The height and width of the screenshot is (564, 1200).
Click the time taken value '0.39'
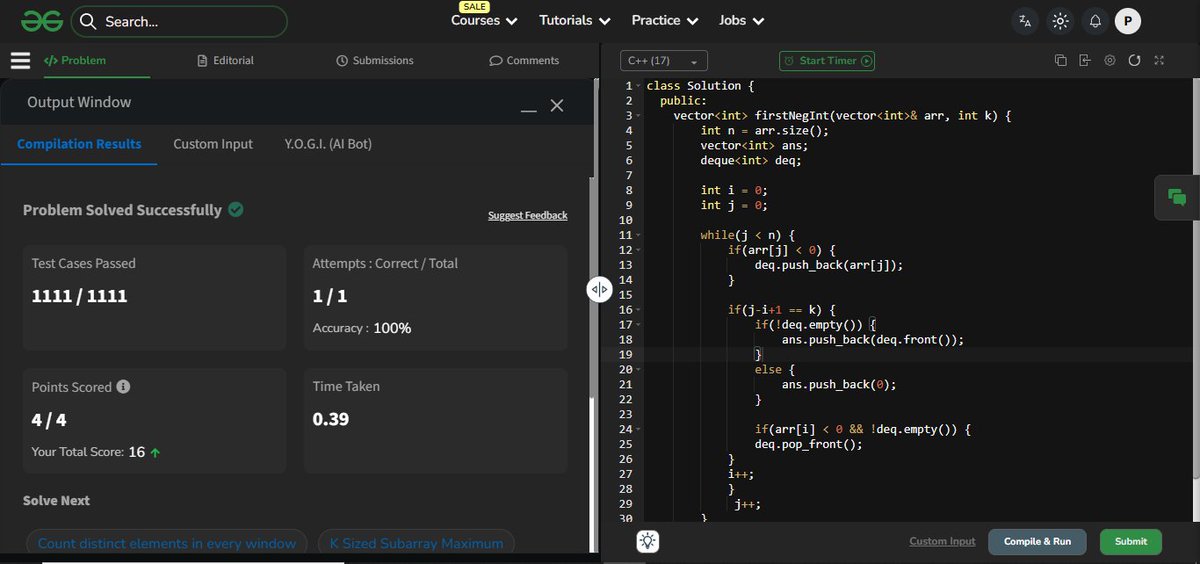(331, 419)
